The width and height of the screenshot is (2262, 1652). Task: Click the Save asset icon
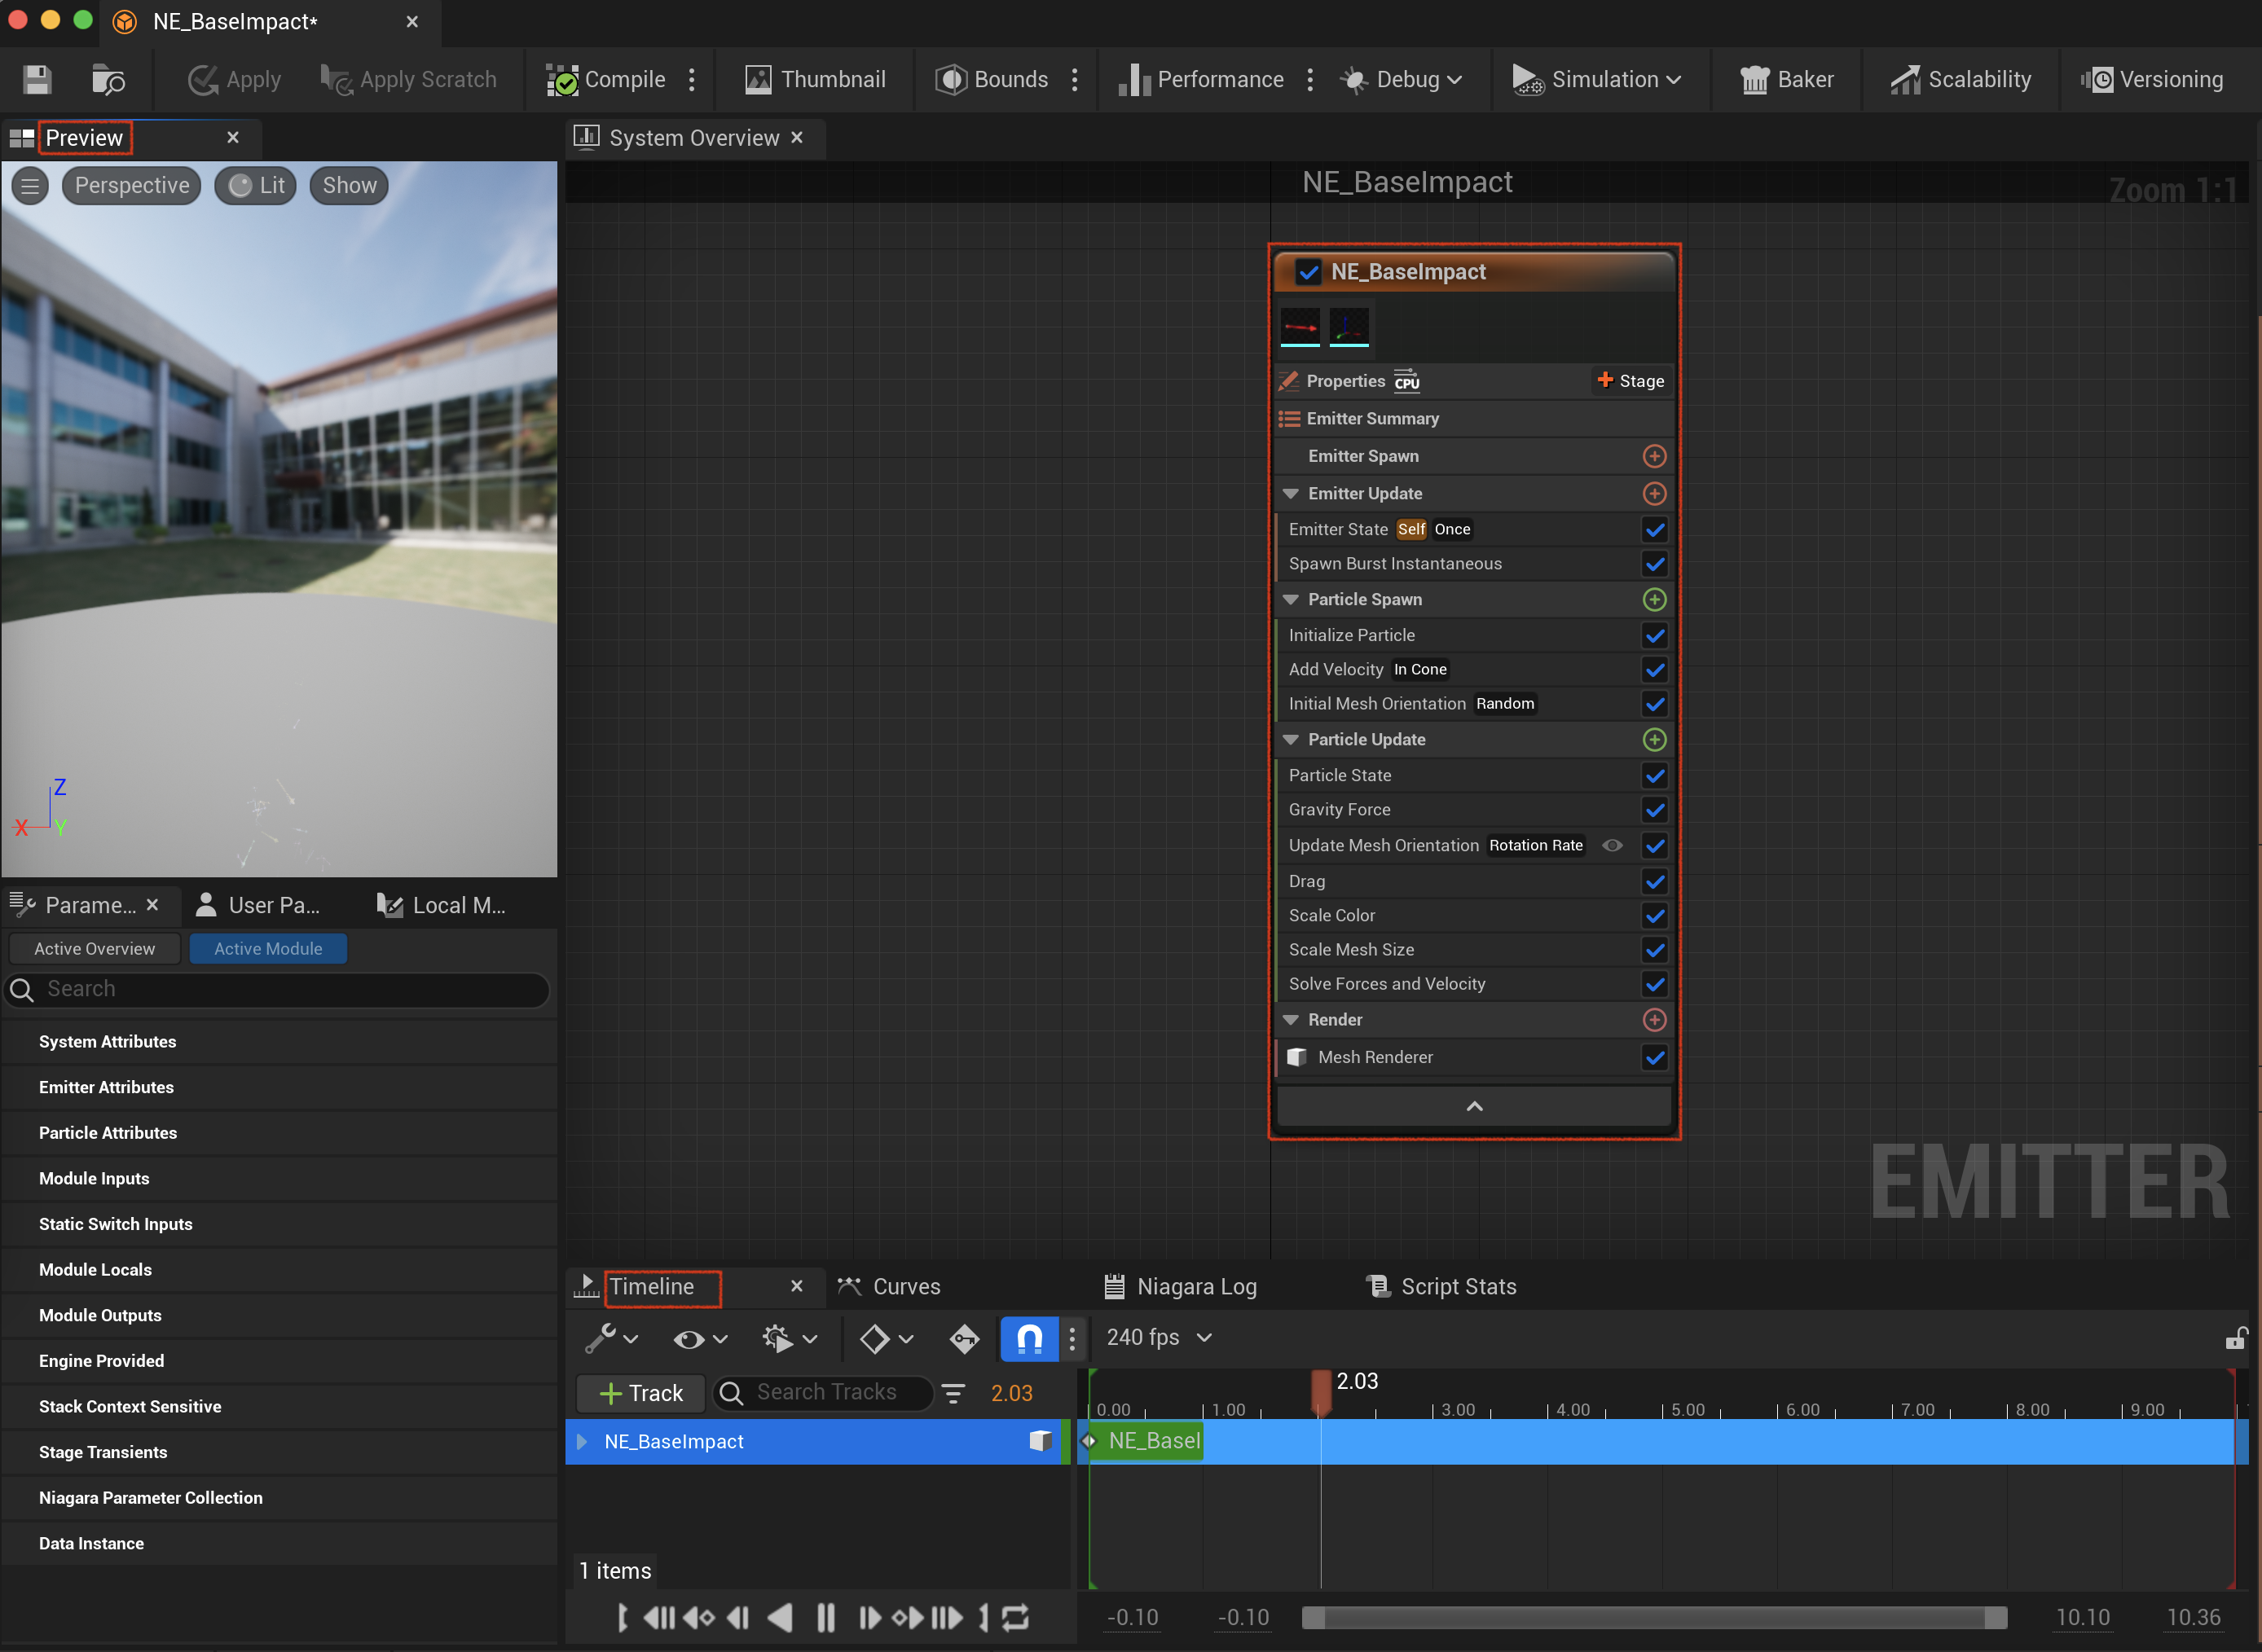pos(37,79)
